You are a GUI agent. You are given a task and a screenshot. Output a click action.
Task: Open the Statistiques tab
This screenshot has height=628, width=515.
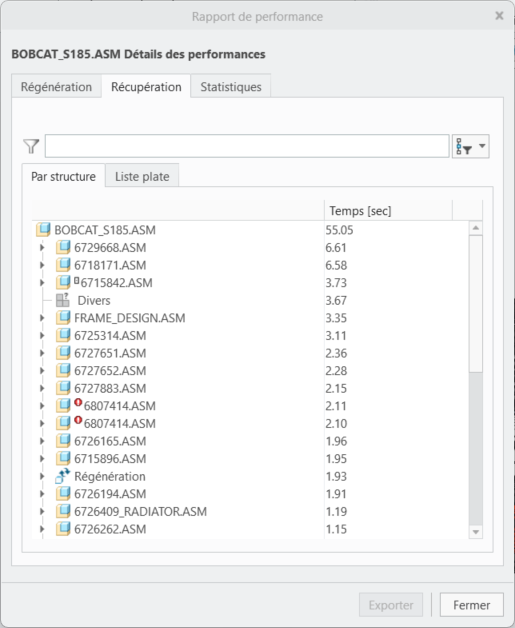tap(231, 87)
